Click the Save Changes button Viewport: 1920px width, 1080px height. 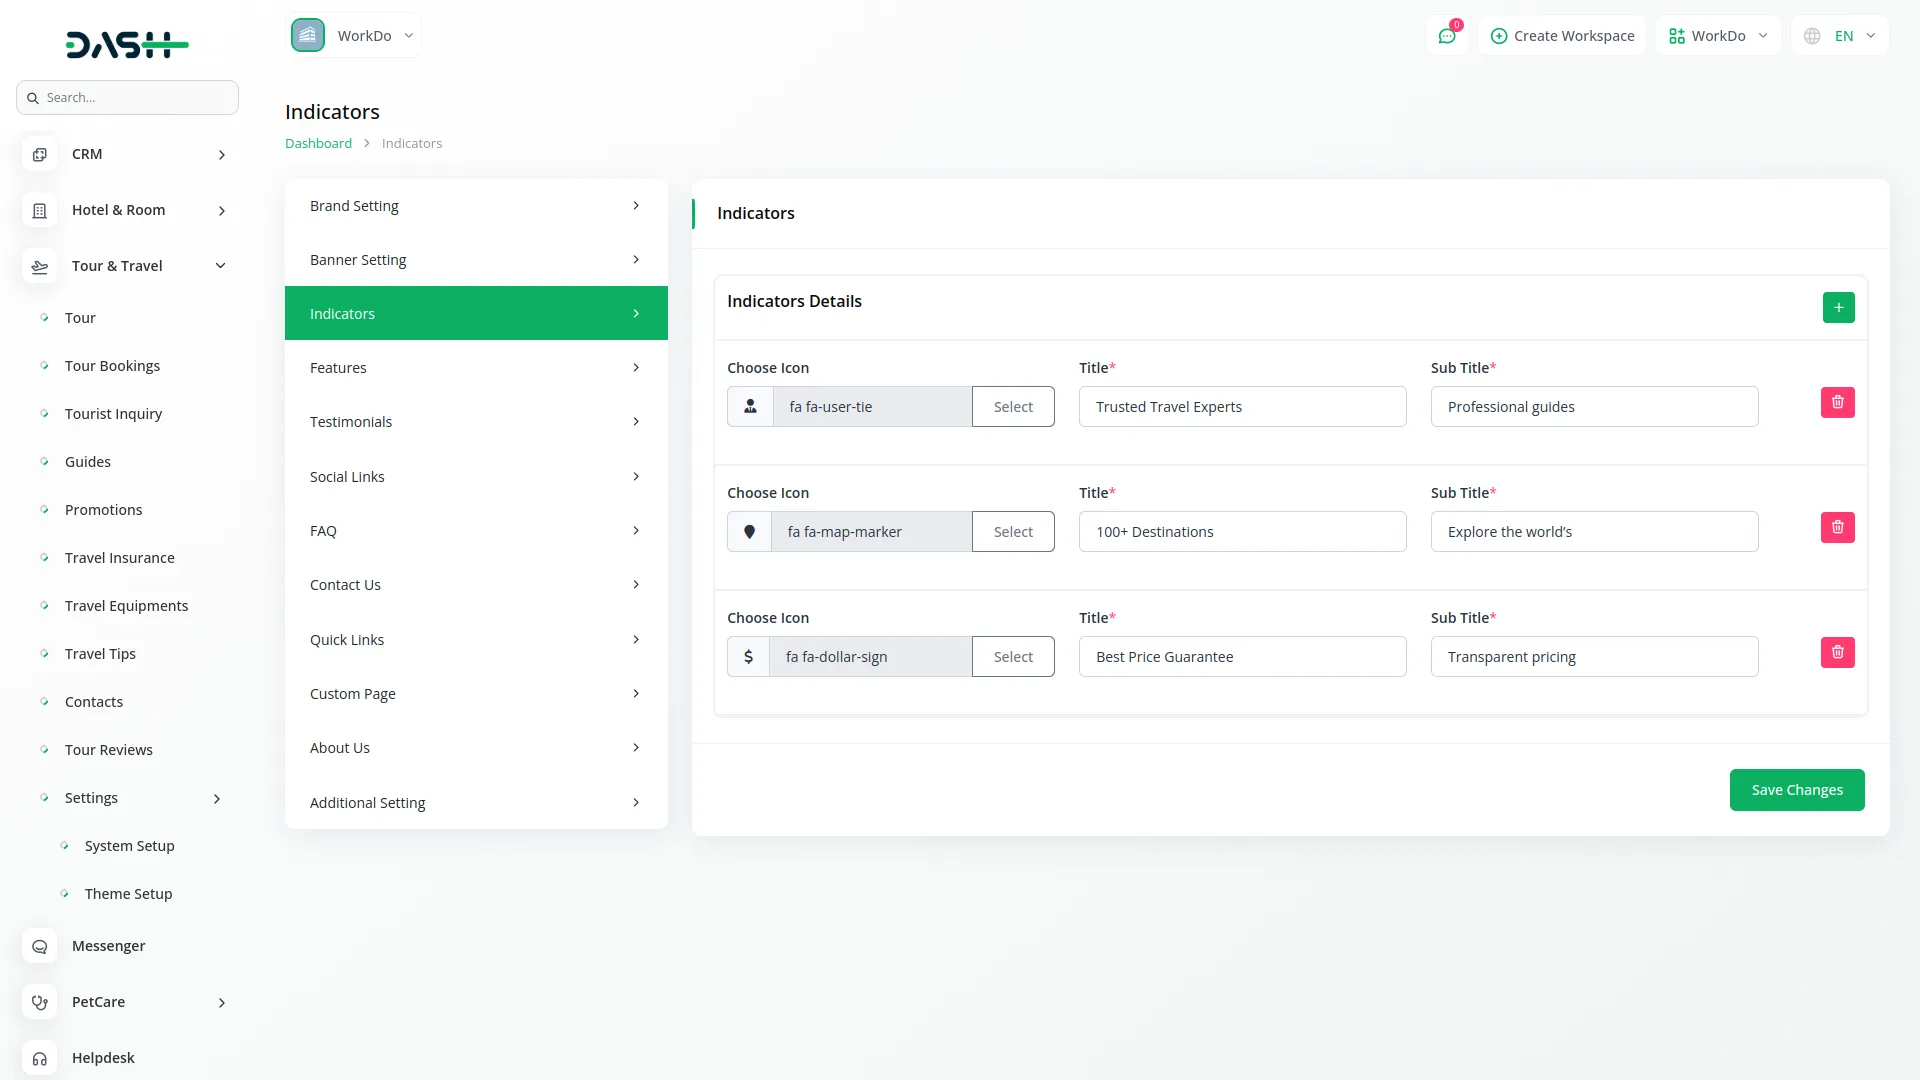[1796, 790]
